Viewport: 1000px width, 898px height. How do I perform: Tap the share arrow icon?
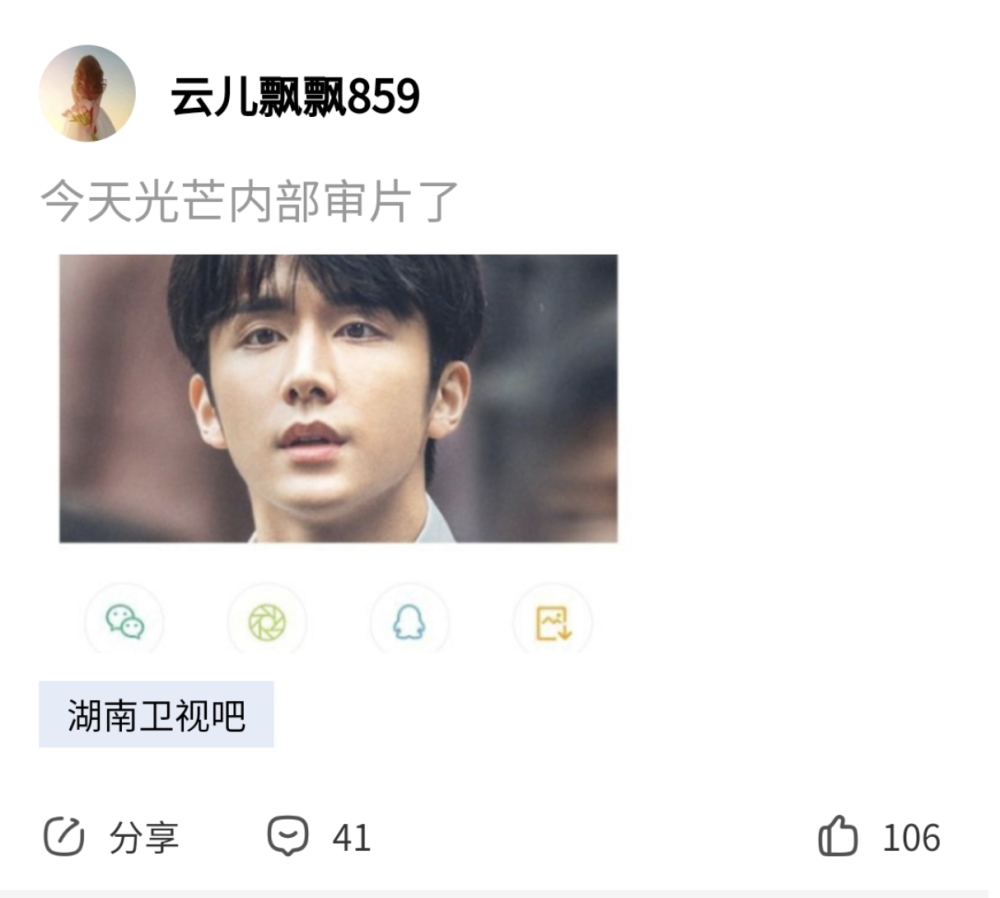pos(64,836)
